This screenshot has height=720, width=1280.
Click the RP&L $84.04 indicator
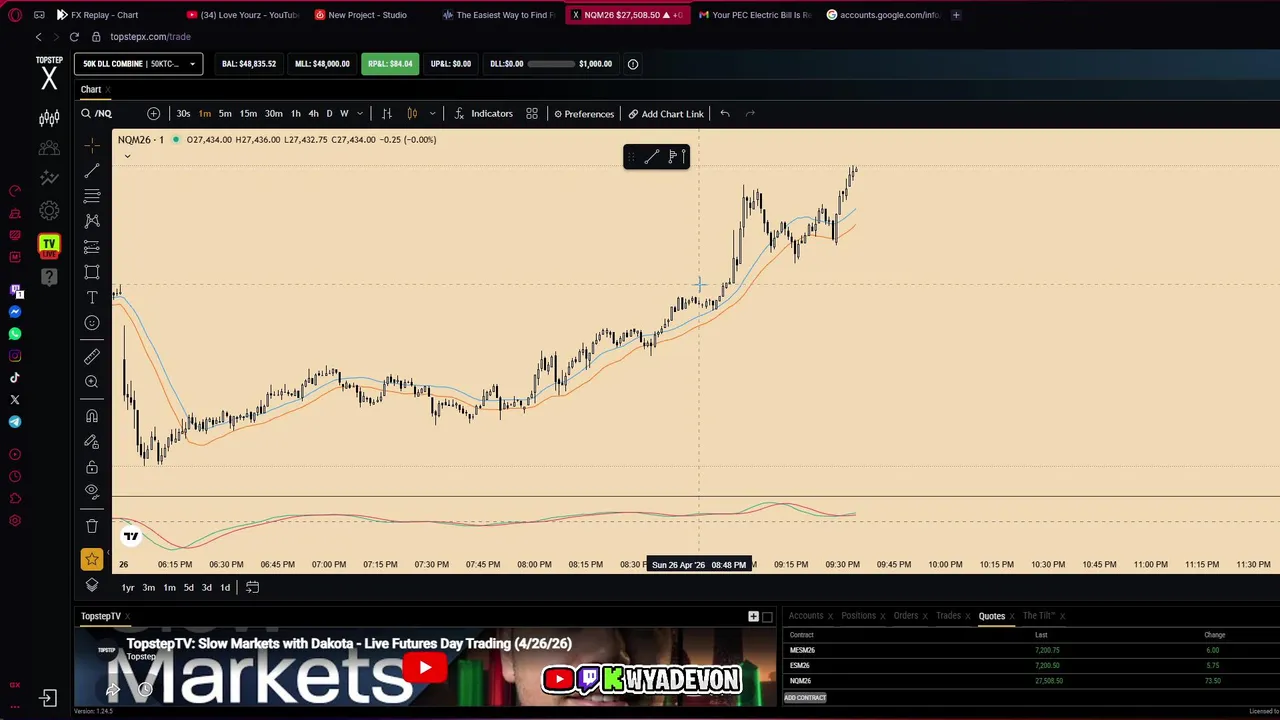[390, 64]
